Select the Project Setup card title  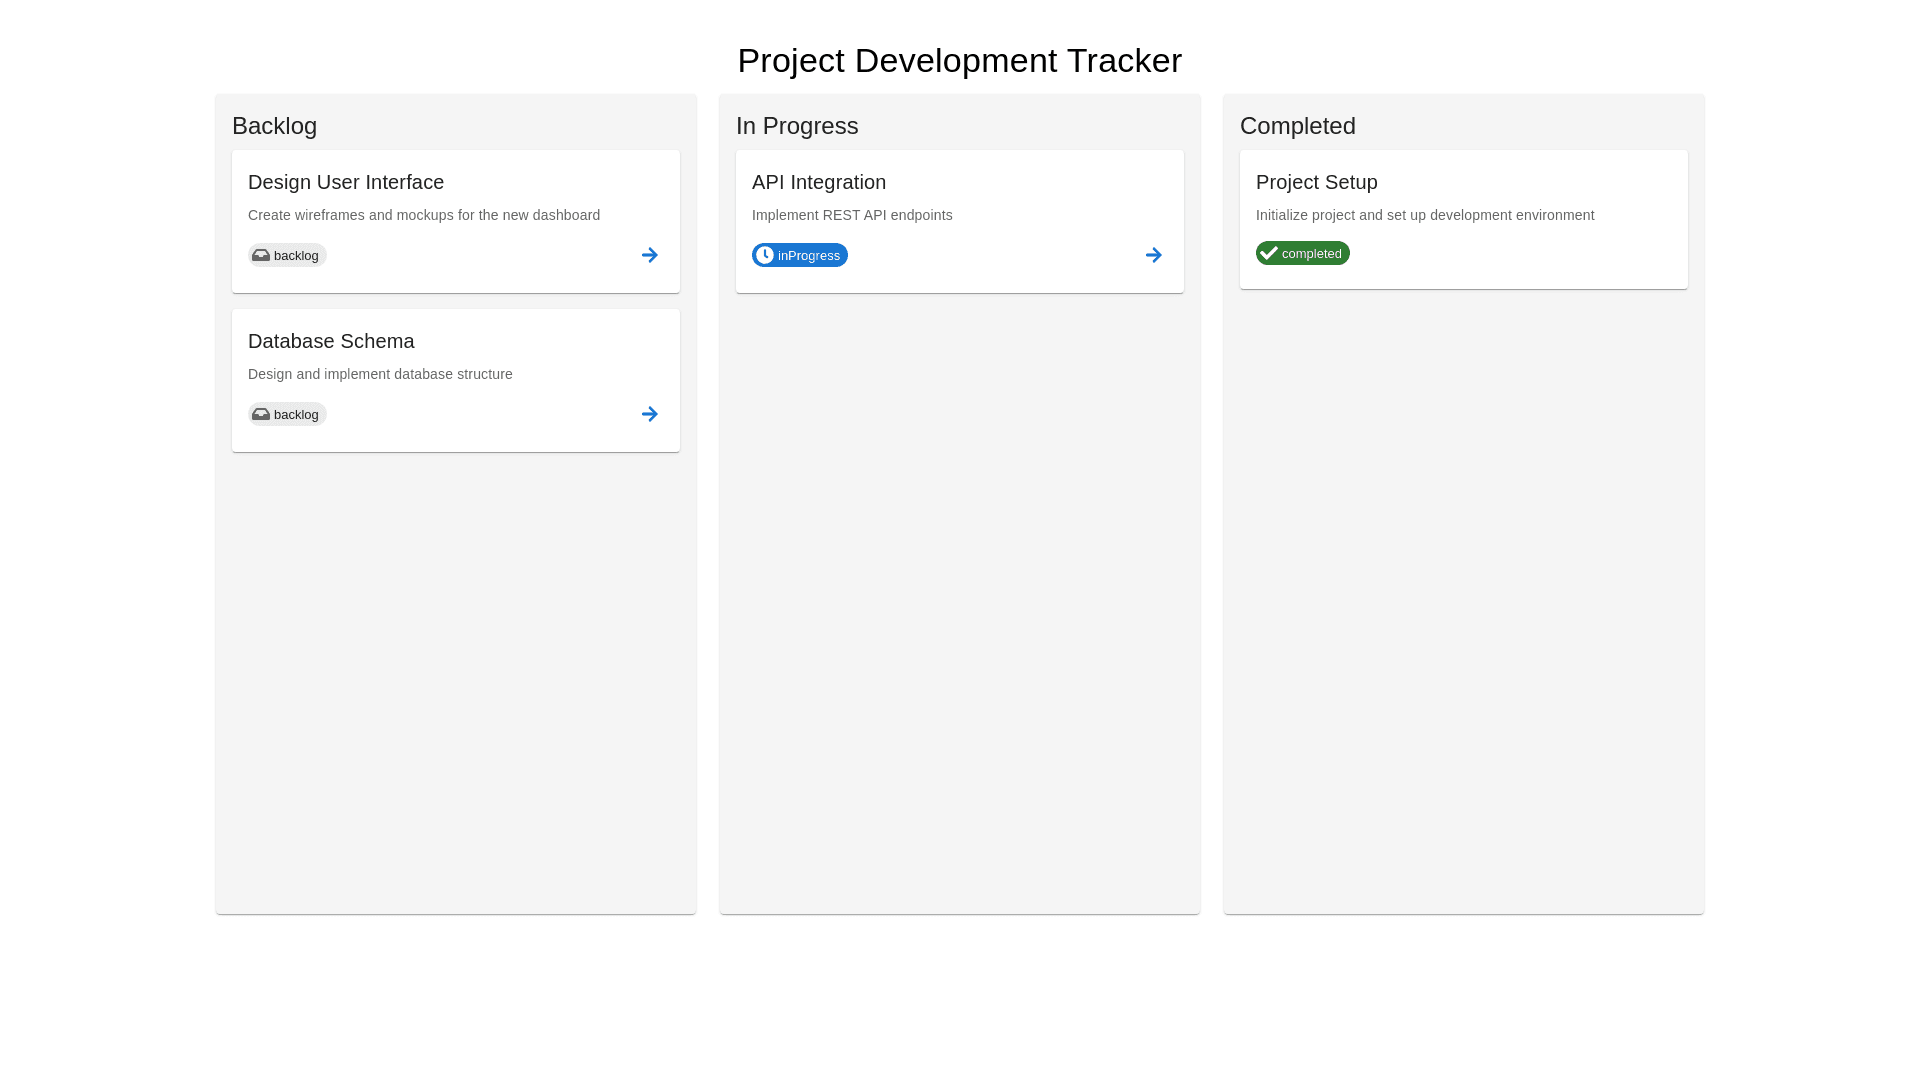pos(1316,182)
